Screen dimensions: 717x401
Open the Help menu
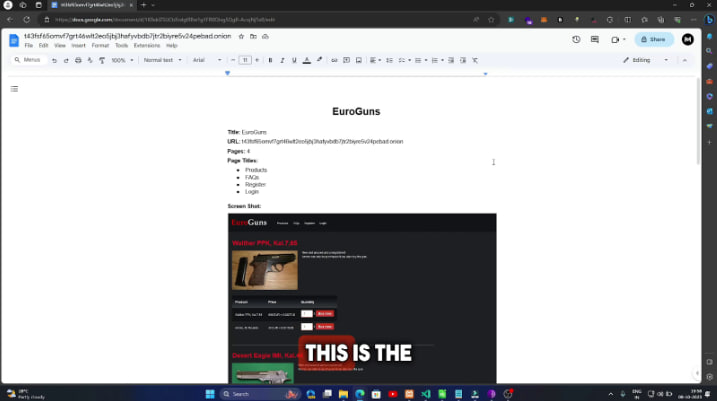coord(171,46)
